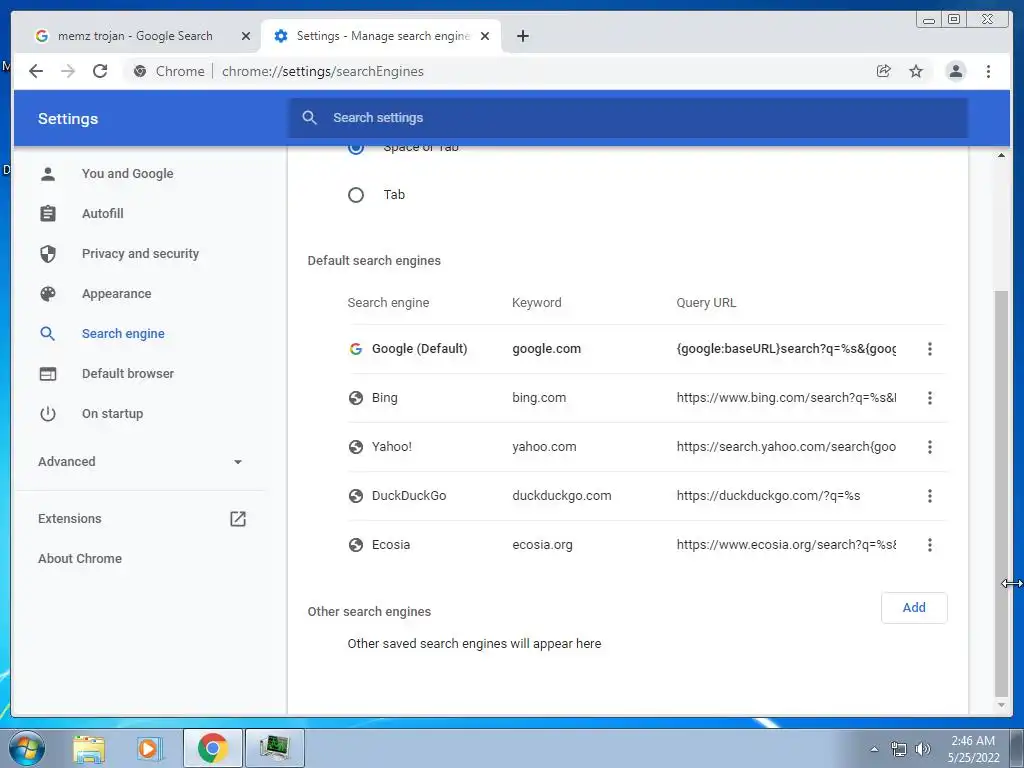Click the Chrome site info icon in address bar
This screenshot has width=1024, height=768.
point(140,71)
